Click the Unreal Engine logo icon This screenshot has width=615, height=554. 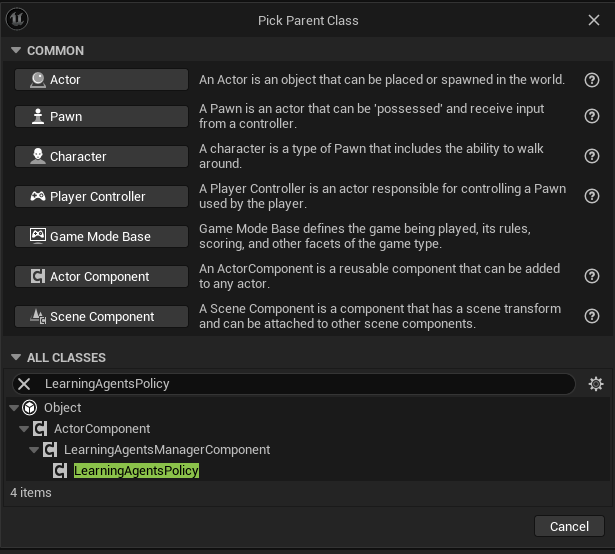tap(17, 19)
